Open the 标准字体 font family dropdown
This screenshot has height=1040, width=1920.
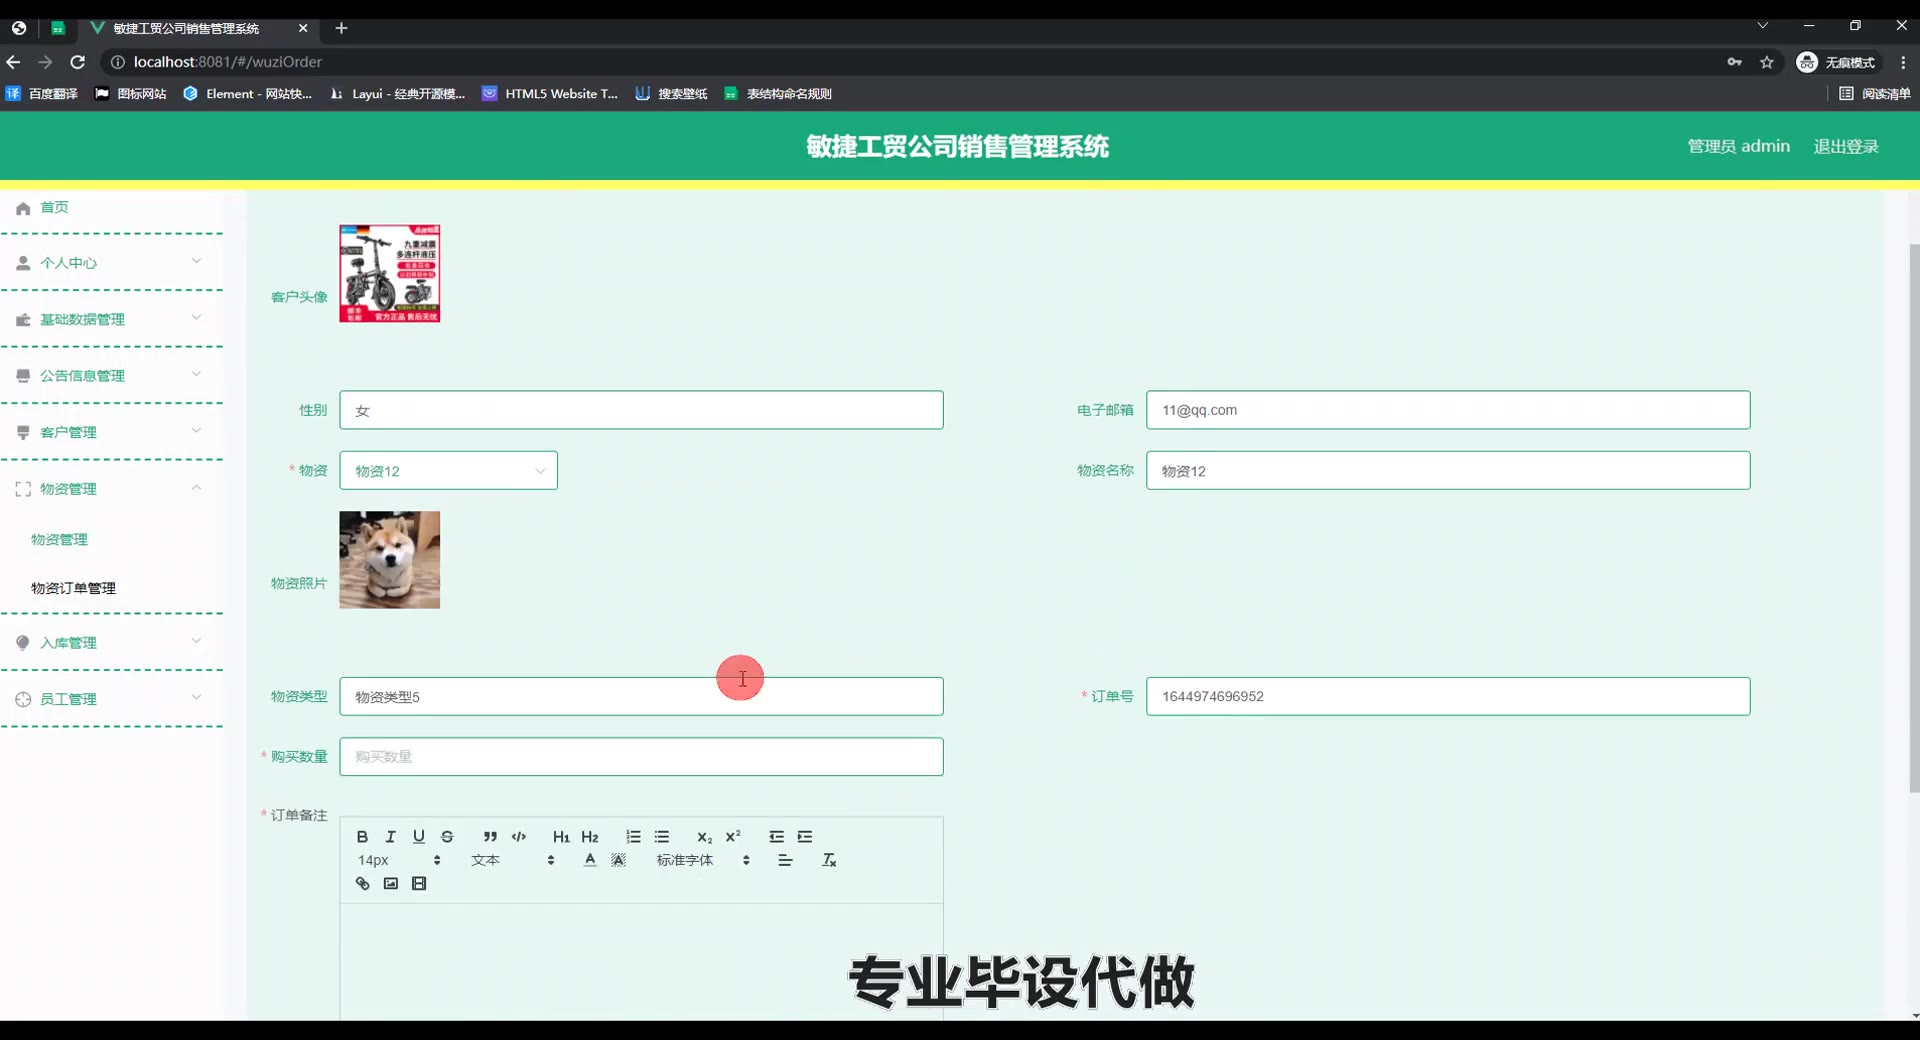pyautogui.click(x=703, y=861)
